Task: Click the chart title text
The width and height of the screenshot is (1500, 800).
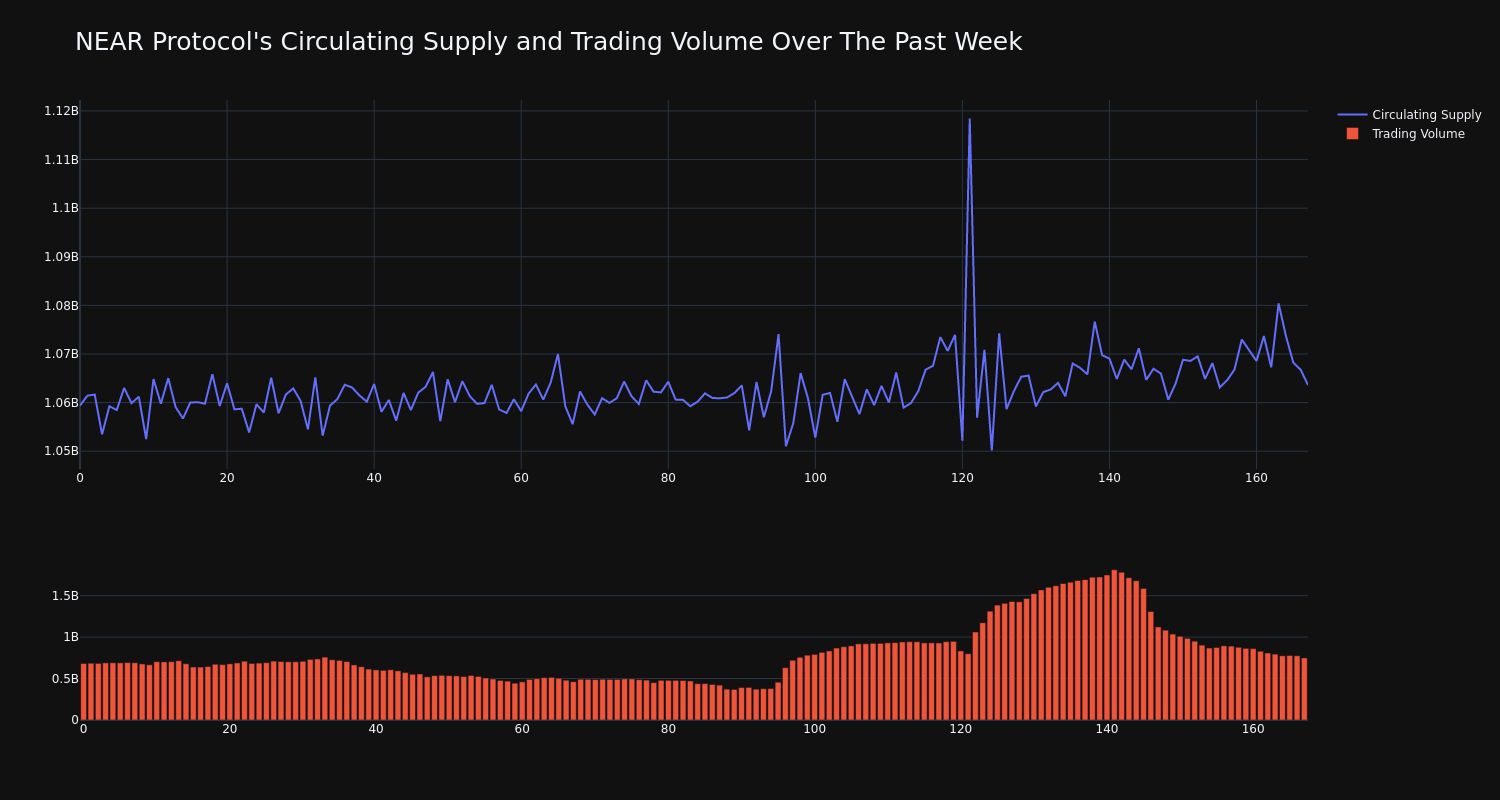Action: tap(548, 42)
